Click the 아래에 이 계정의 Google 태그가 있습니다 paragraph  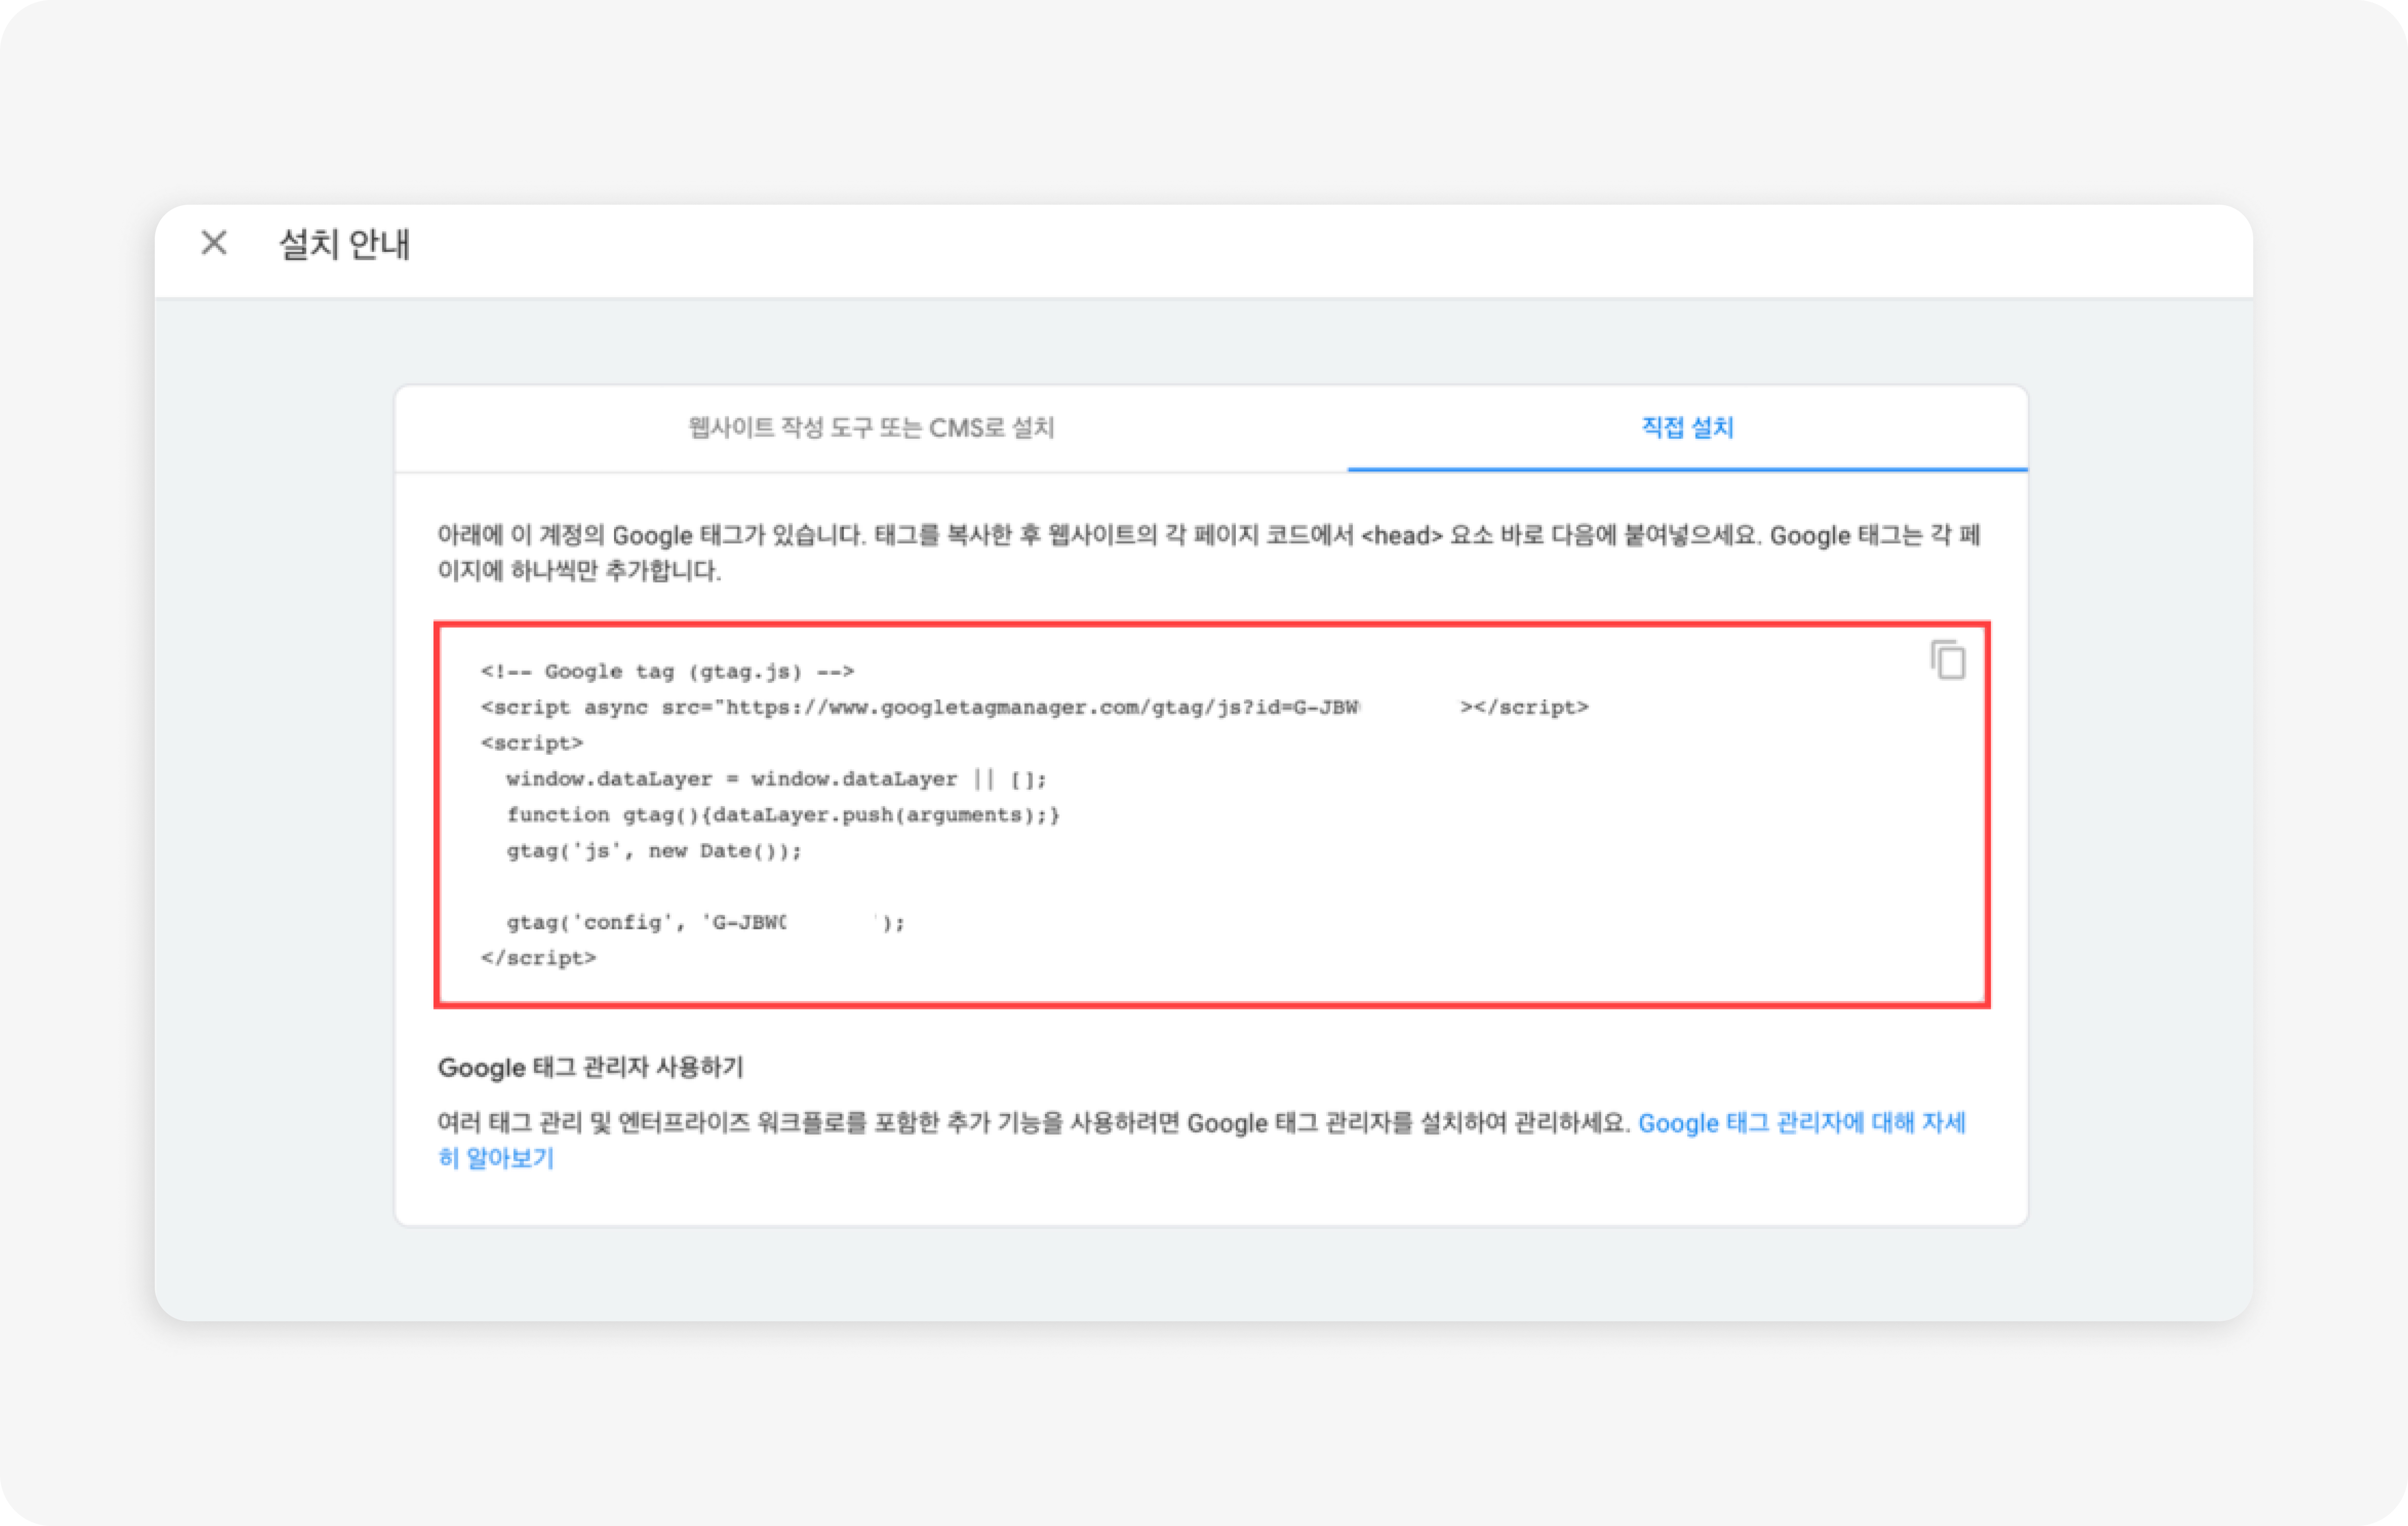(1209, 553)
